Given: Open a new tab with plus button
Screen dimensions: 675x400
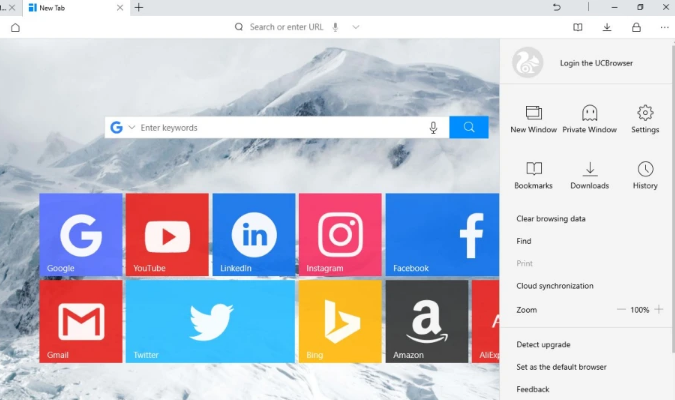Looking at the screenshot, I should tap(139, 7).
